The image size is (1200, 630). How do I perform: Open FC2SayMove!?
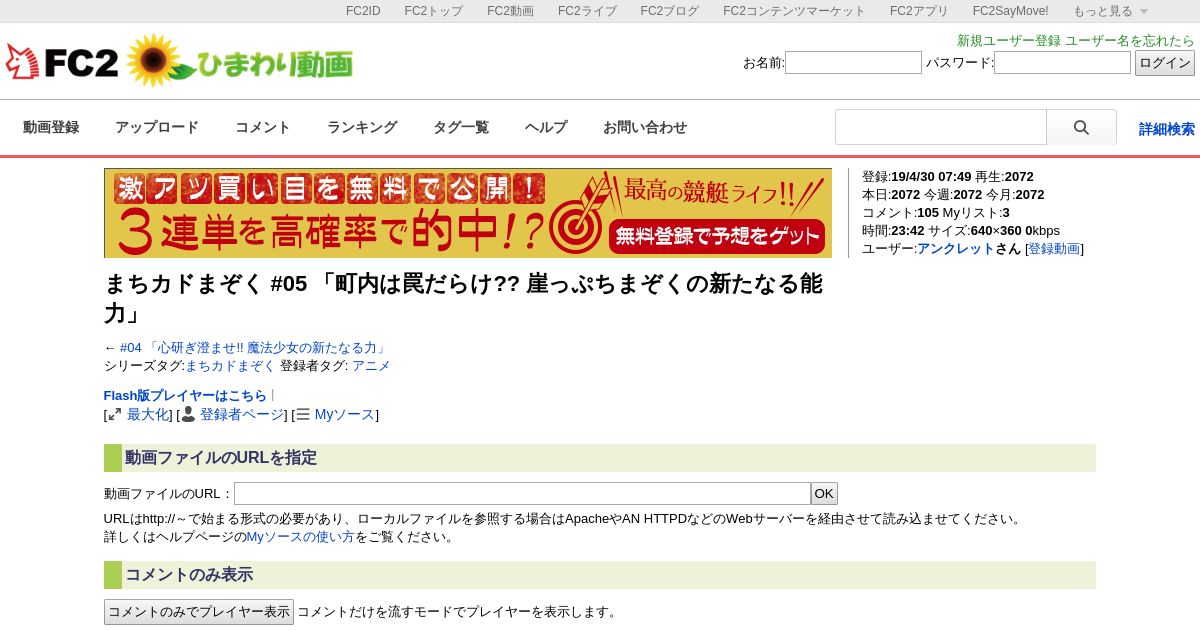click(1010, 11)
